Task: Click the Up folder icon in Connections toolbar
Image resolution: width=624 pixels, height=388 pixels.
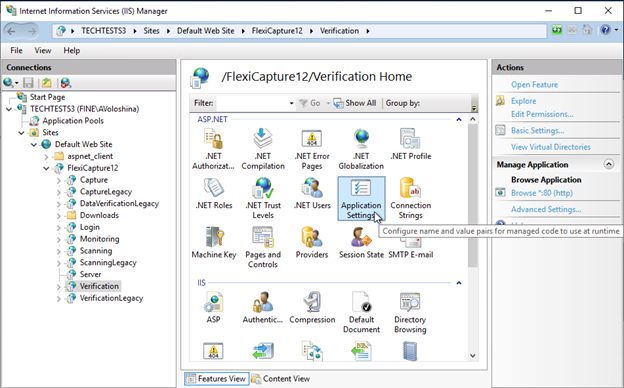Action: (47, 83)
